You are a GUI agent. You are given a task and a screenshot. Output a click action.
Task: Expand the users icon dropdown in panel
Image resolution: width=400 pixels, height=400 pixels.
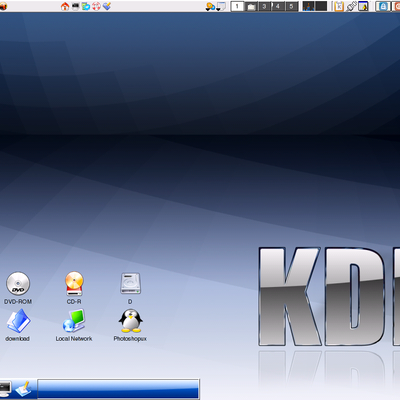coord(210,7)
